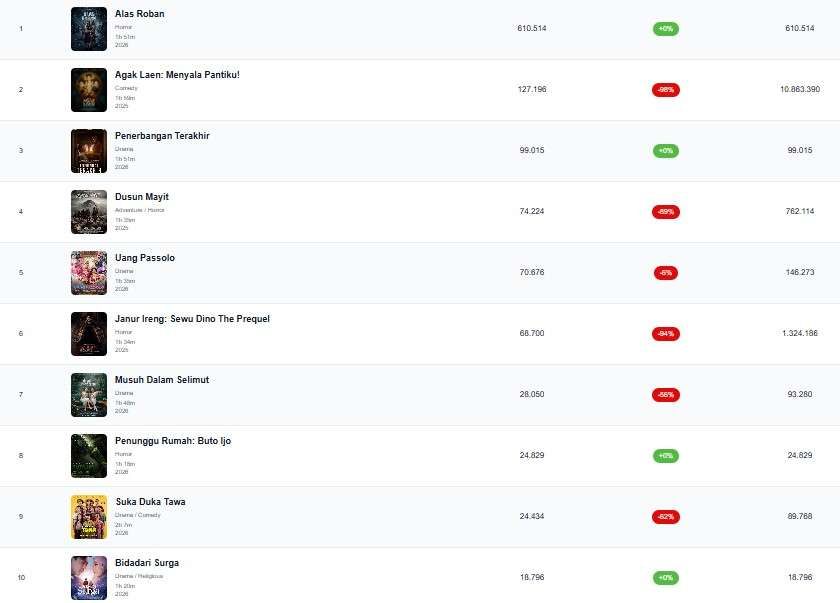This screenshot has height=603, width=840.
Task: Open the Dusun Mayit poster image
Action: [88, 212]
